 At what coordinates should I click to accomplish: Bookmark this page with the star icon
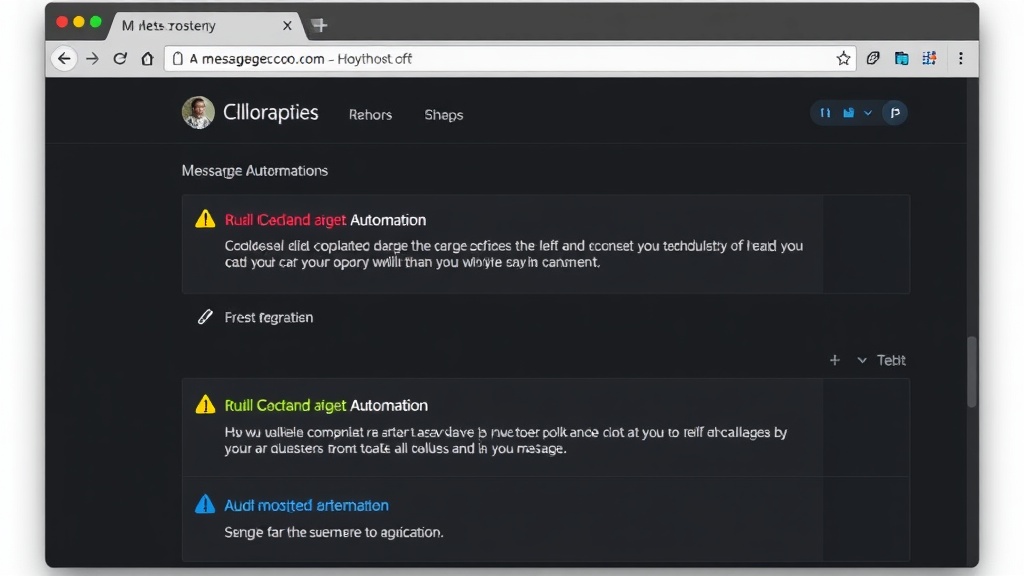(x=843, y=59)
